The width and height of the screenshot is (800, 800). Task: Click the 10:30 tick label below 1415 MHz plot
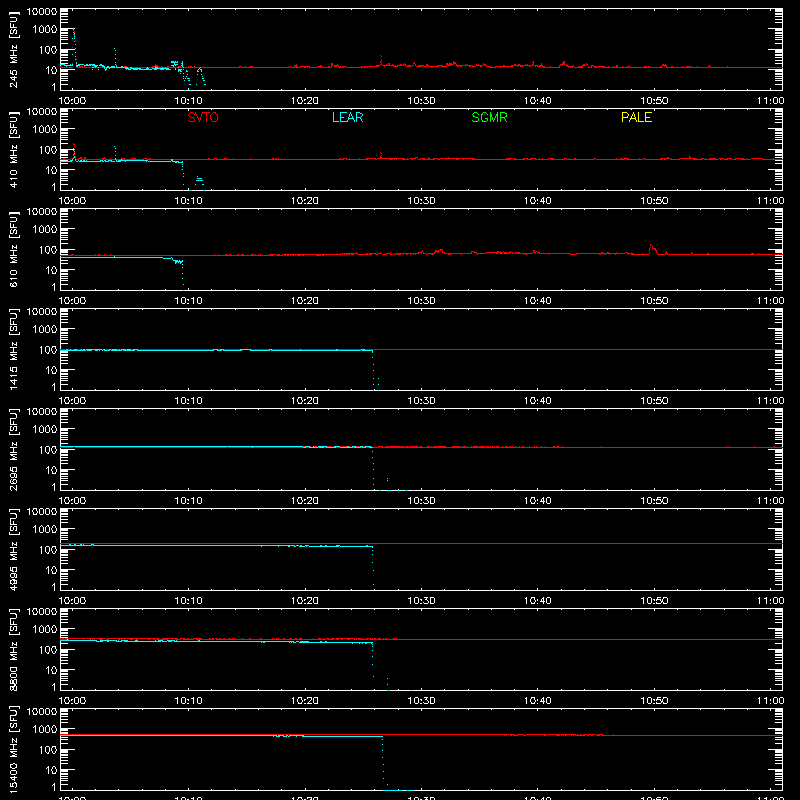tap(421, 401)
